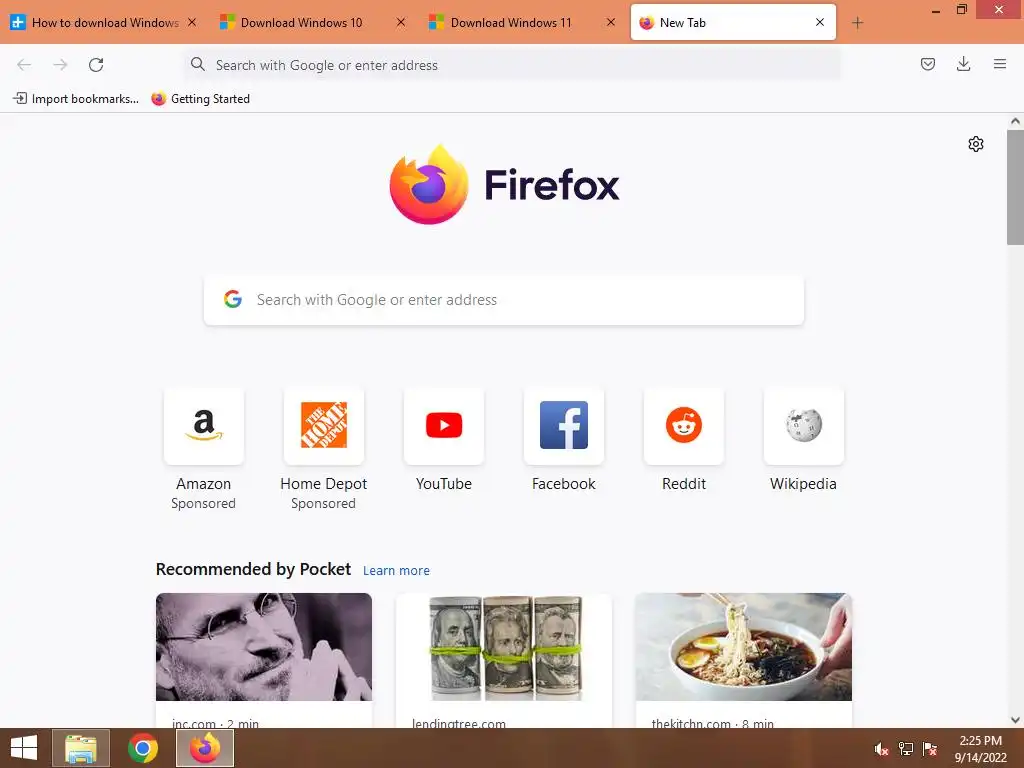The height and width of the screenshot is (768, 1024).
Task: Open new tab personalization gear
Action: (976, 144)
